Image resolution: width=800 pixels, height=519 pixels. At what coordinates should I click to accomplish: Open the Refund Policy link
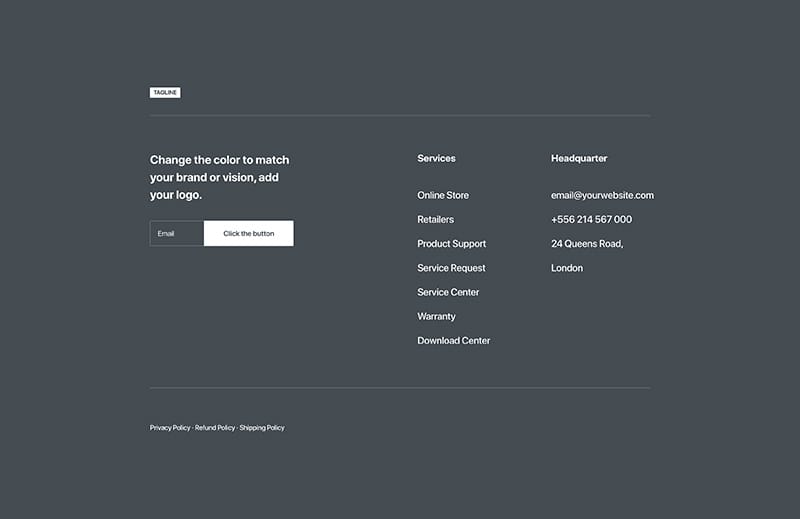[215, 428]
